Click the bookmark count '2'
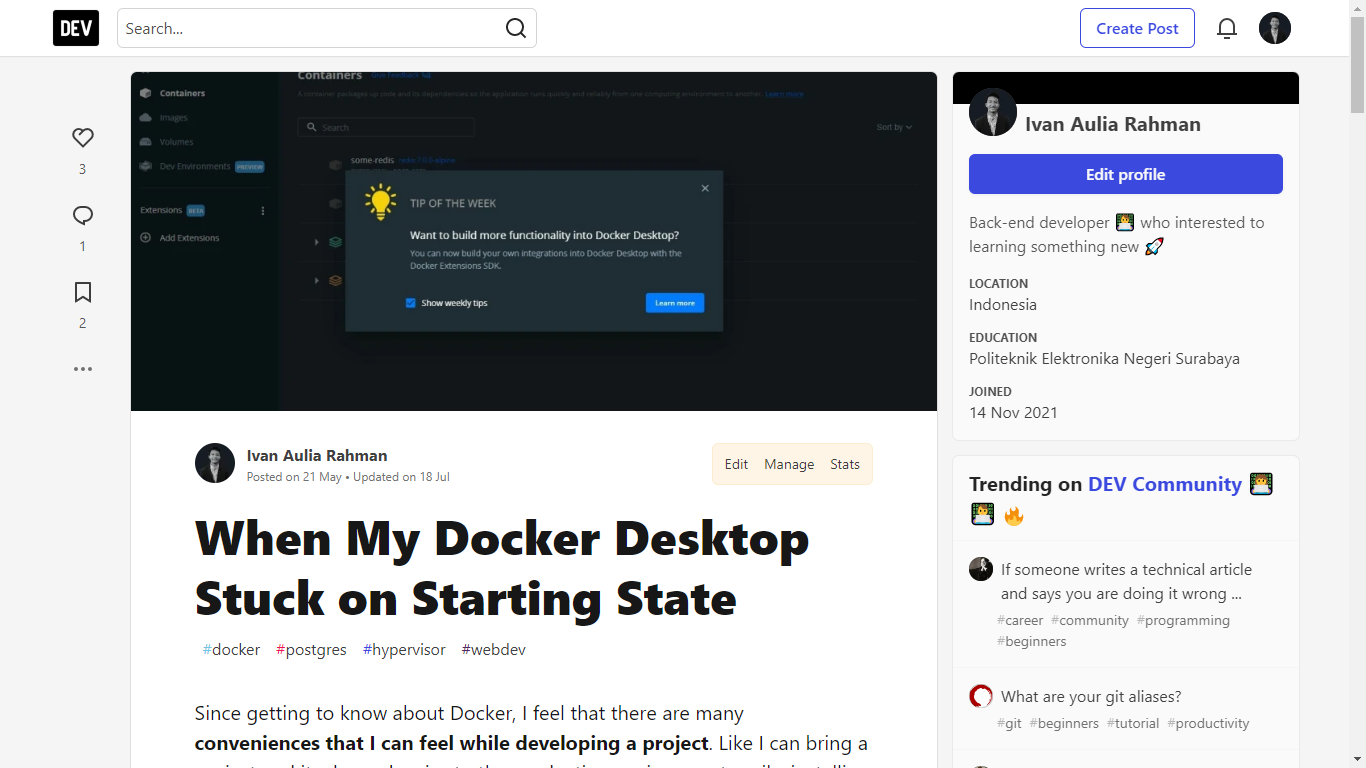This screenshot has height=768, width=1366. 83,323
